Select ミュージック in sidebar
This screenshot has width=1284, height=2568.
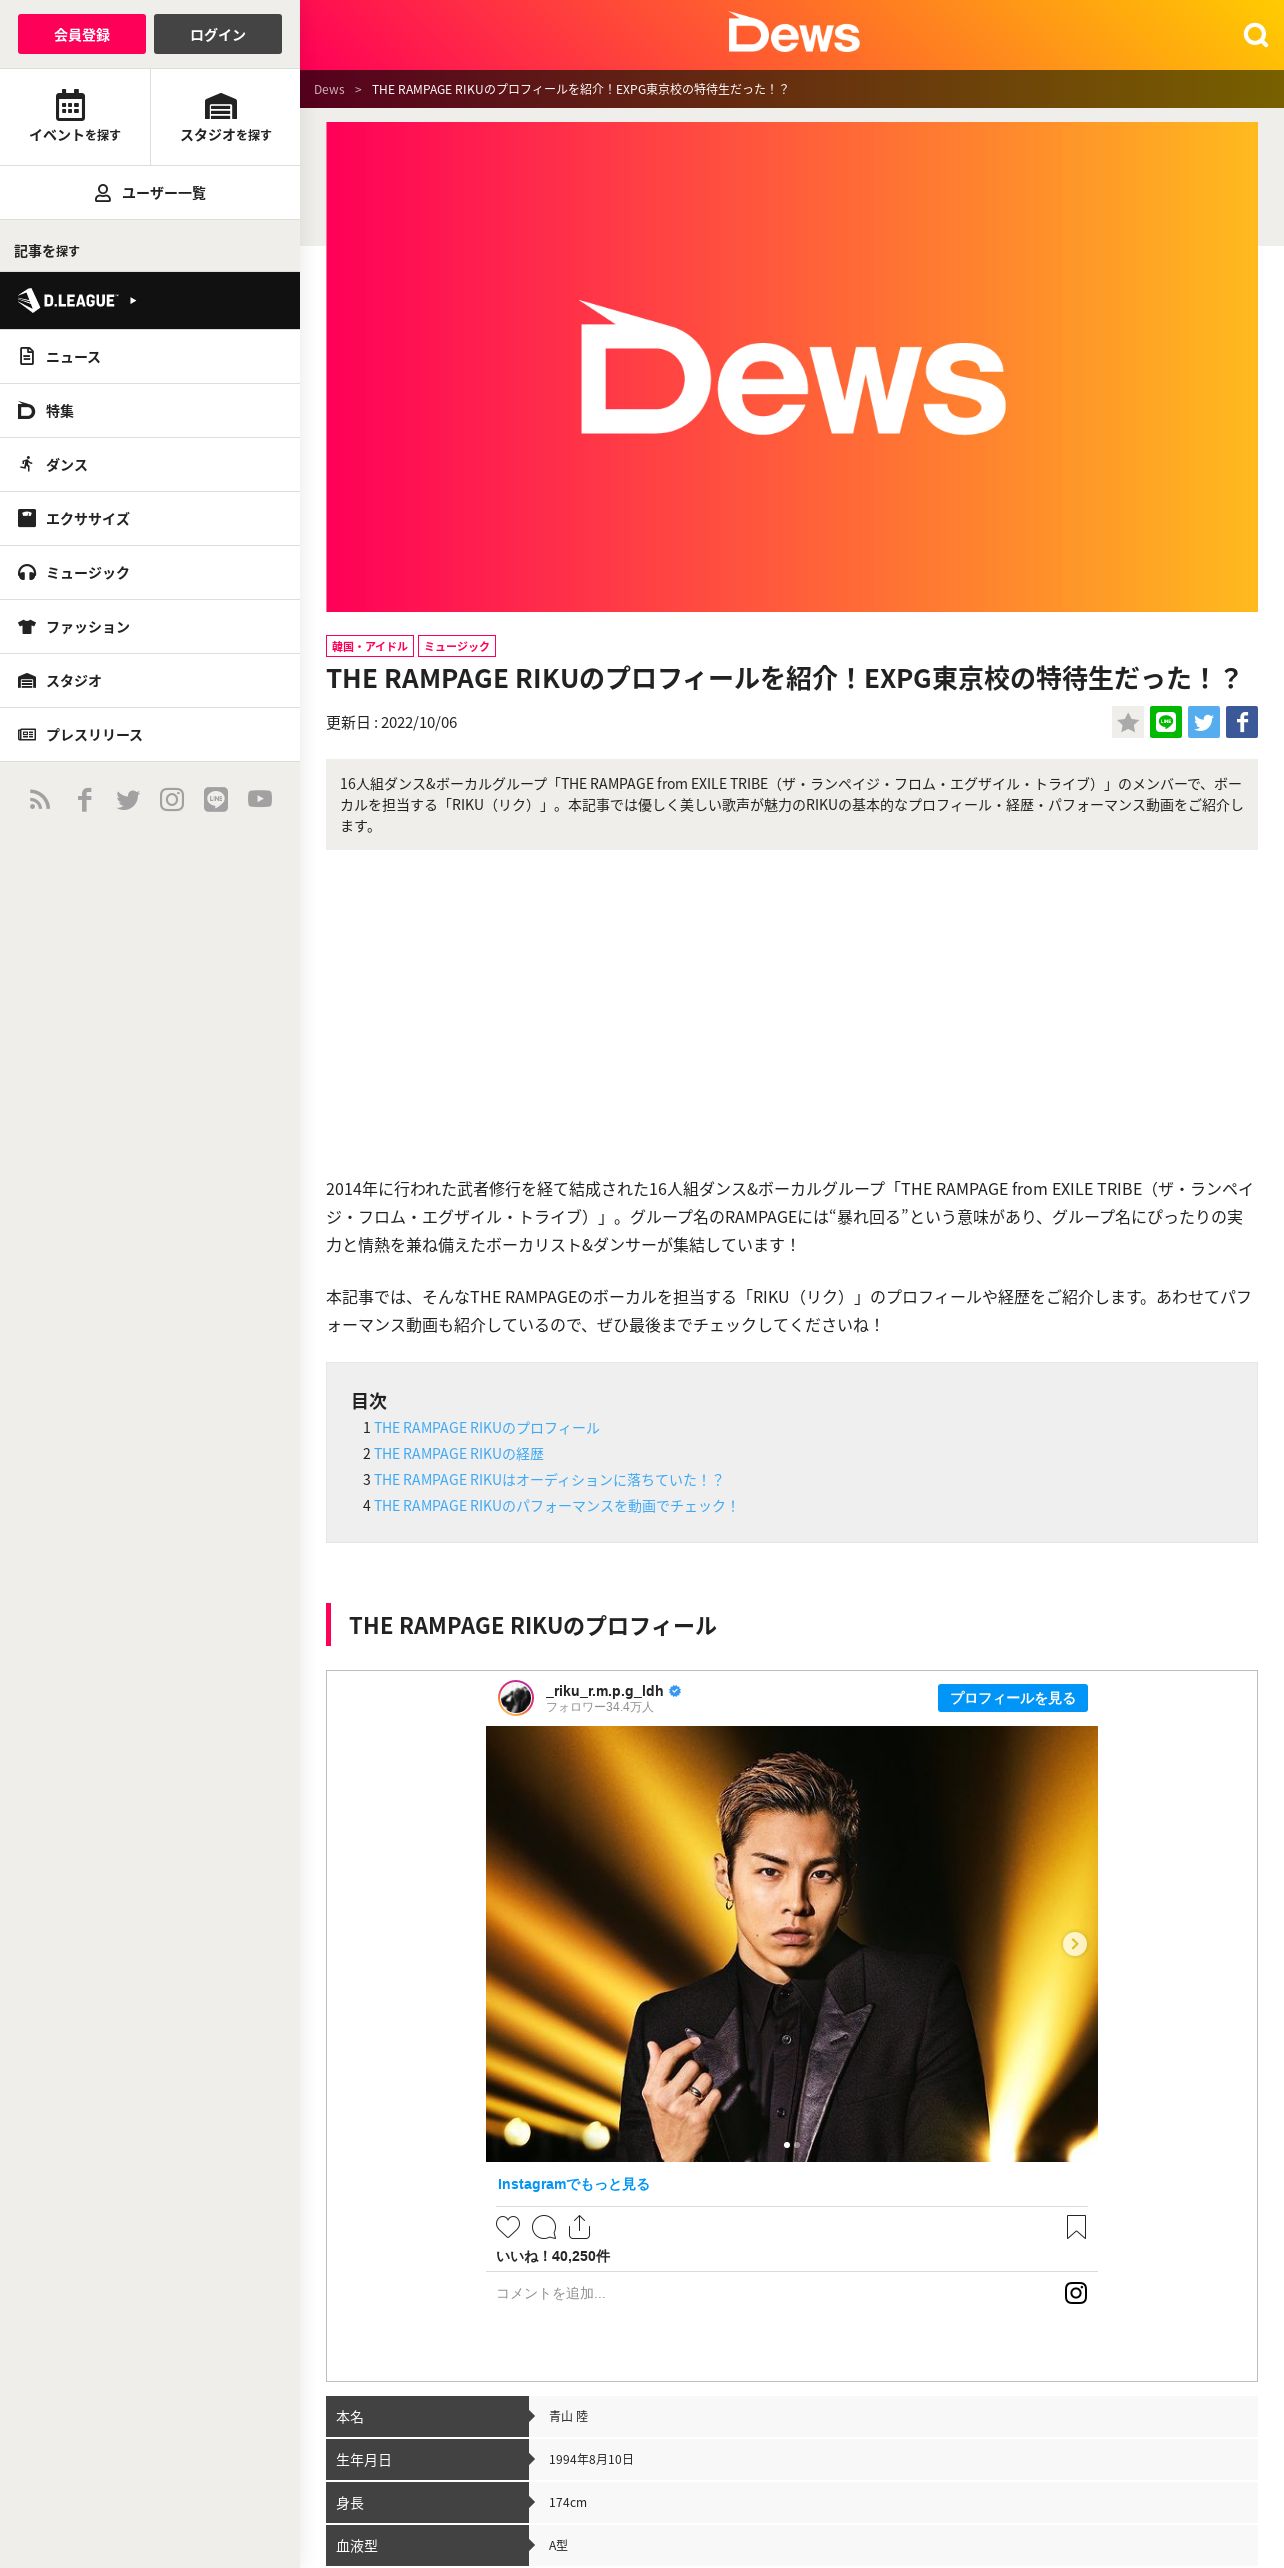tap(150, 573)
